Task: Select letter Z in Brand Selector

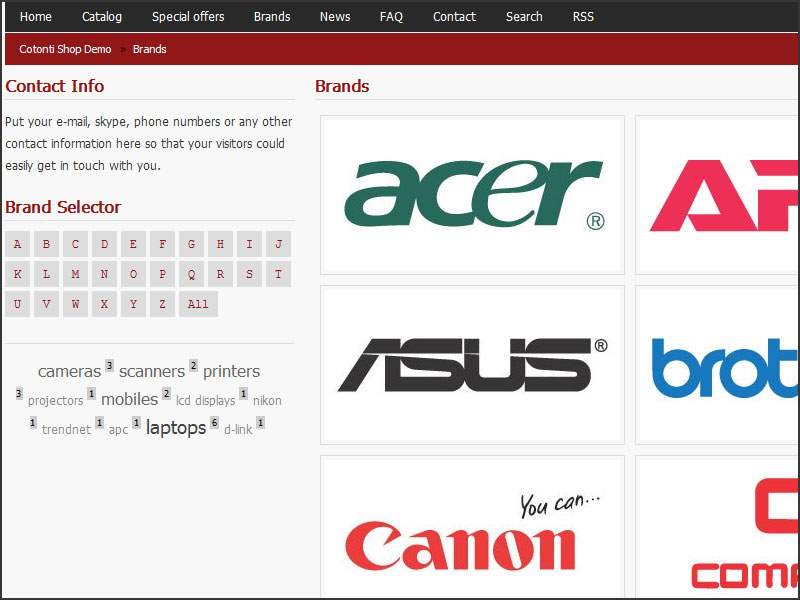Action: (x=163, y=304)
